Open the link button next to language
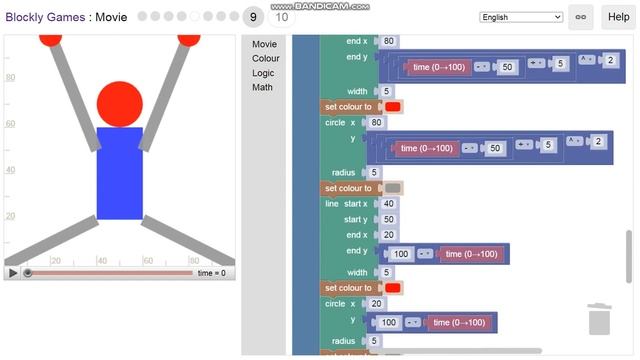The height and width of the screenshot is (360, 640). [580, 17]
